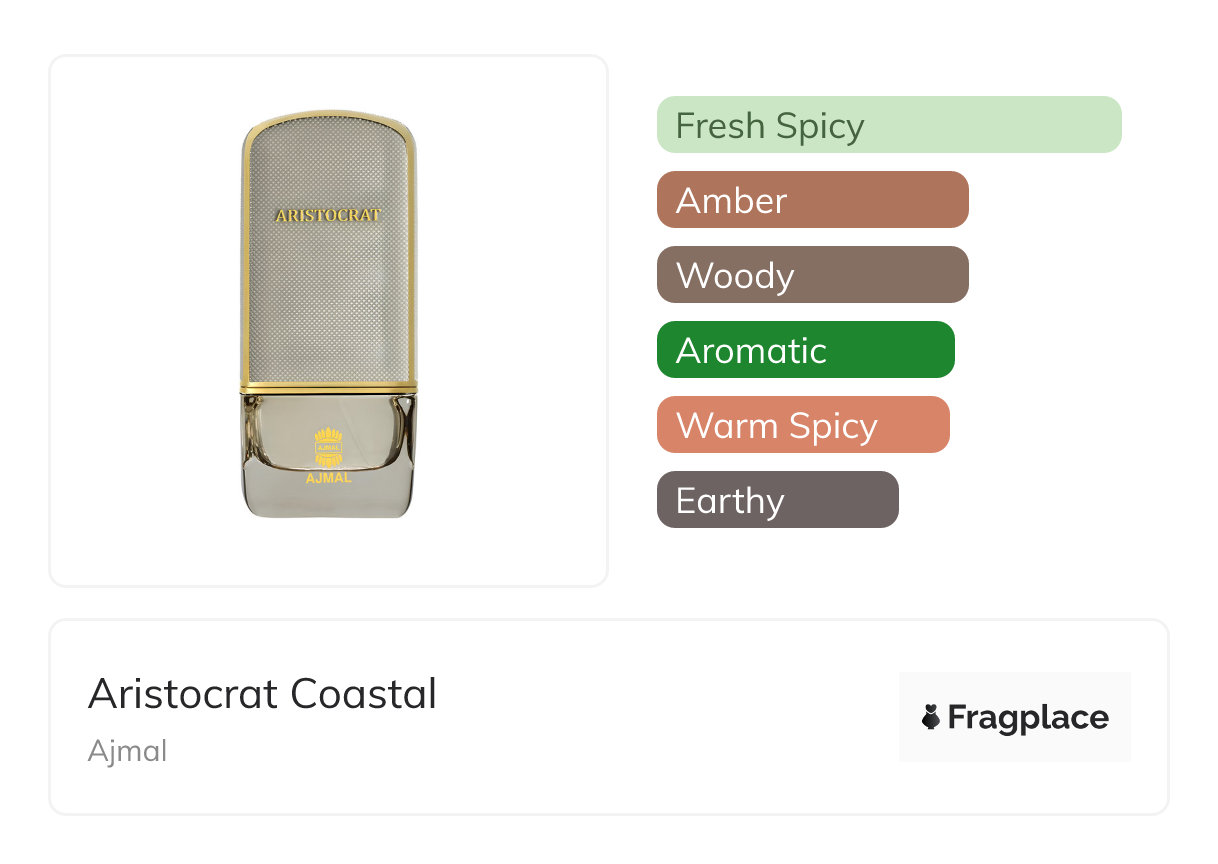Click the Ajmal brand name under the title
The image size is (1218, 864).
click(127, 751)
